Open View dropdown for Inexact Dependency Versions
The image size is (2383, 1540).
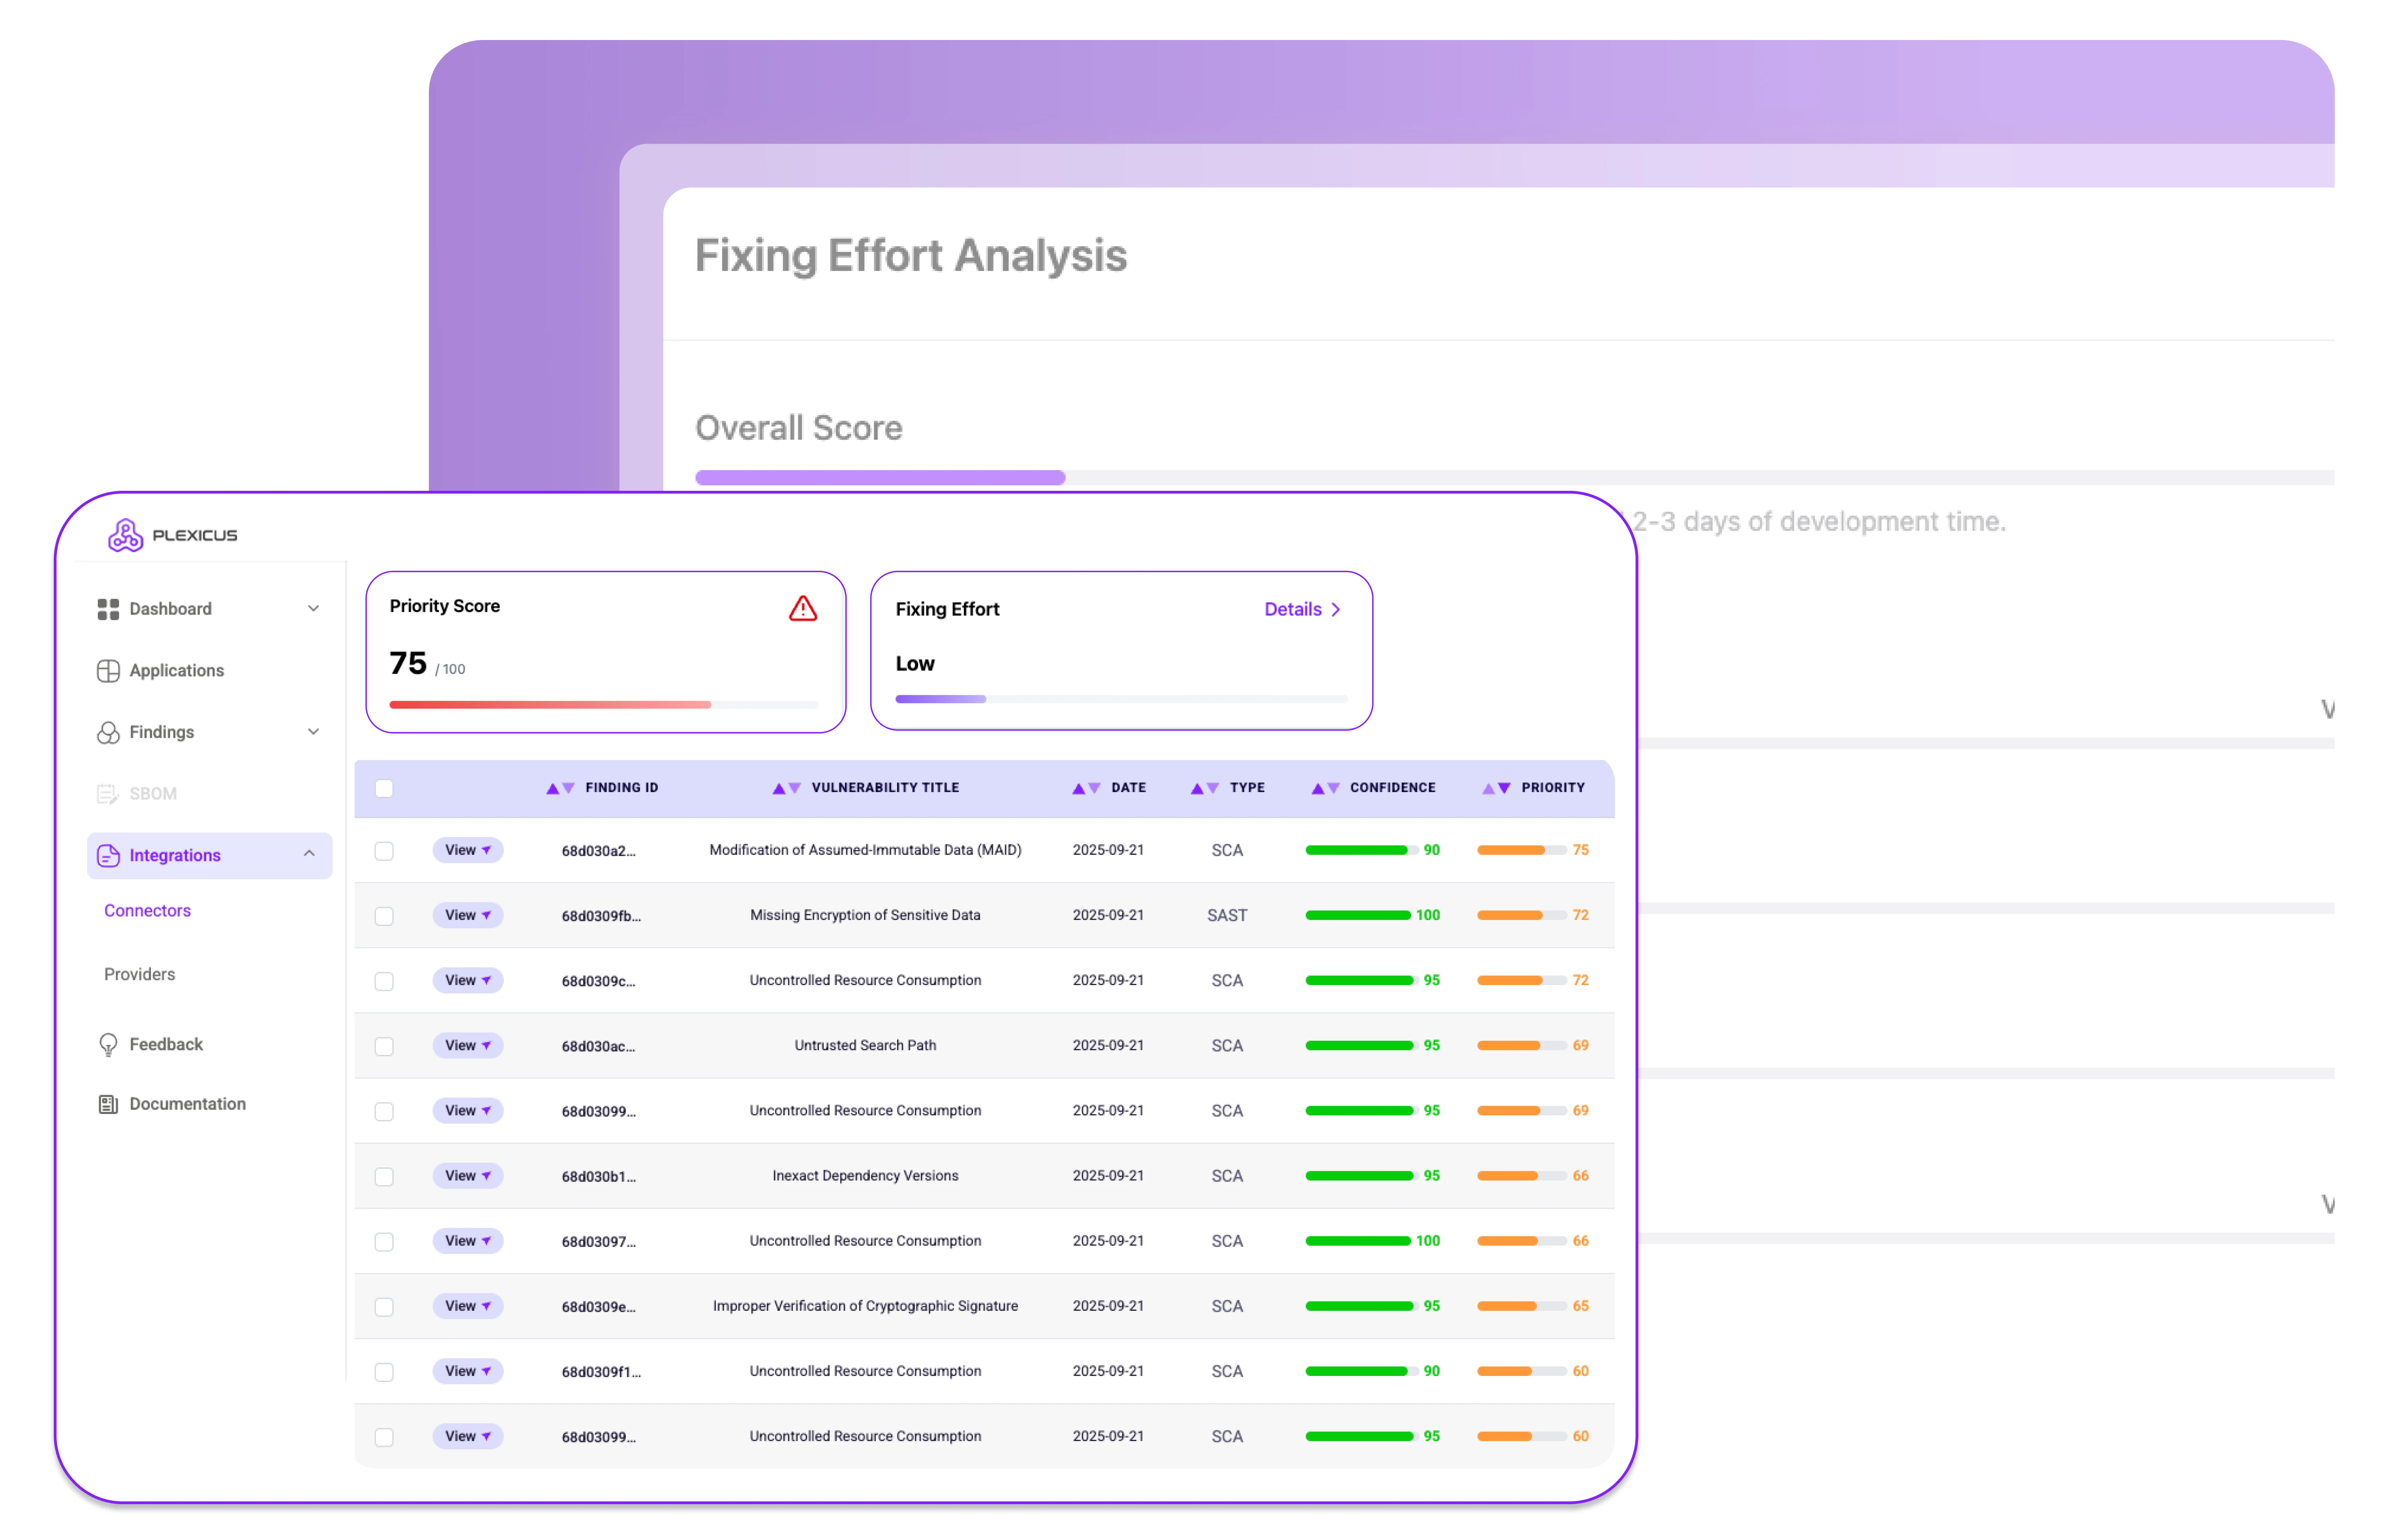pos(467,1176)
